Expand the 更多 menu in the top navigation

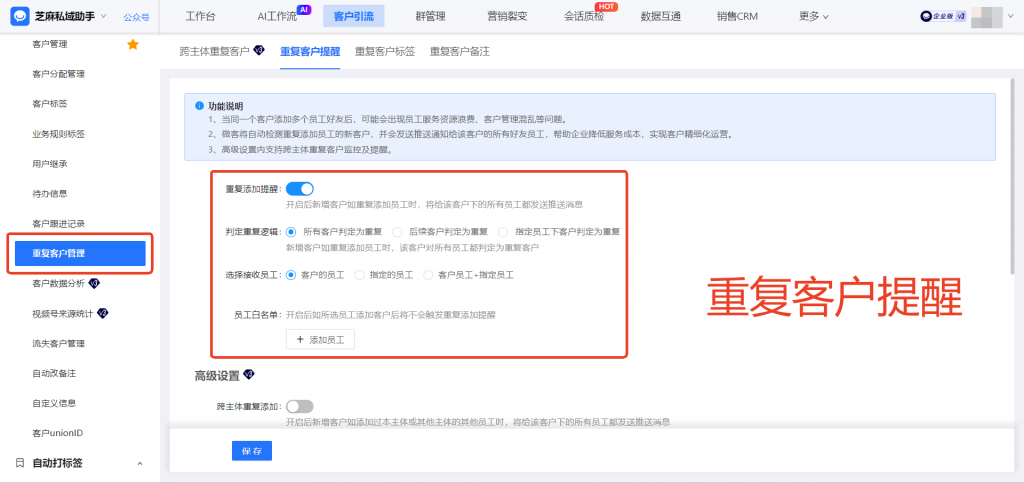pyautogui.click(x=814, y=17)
